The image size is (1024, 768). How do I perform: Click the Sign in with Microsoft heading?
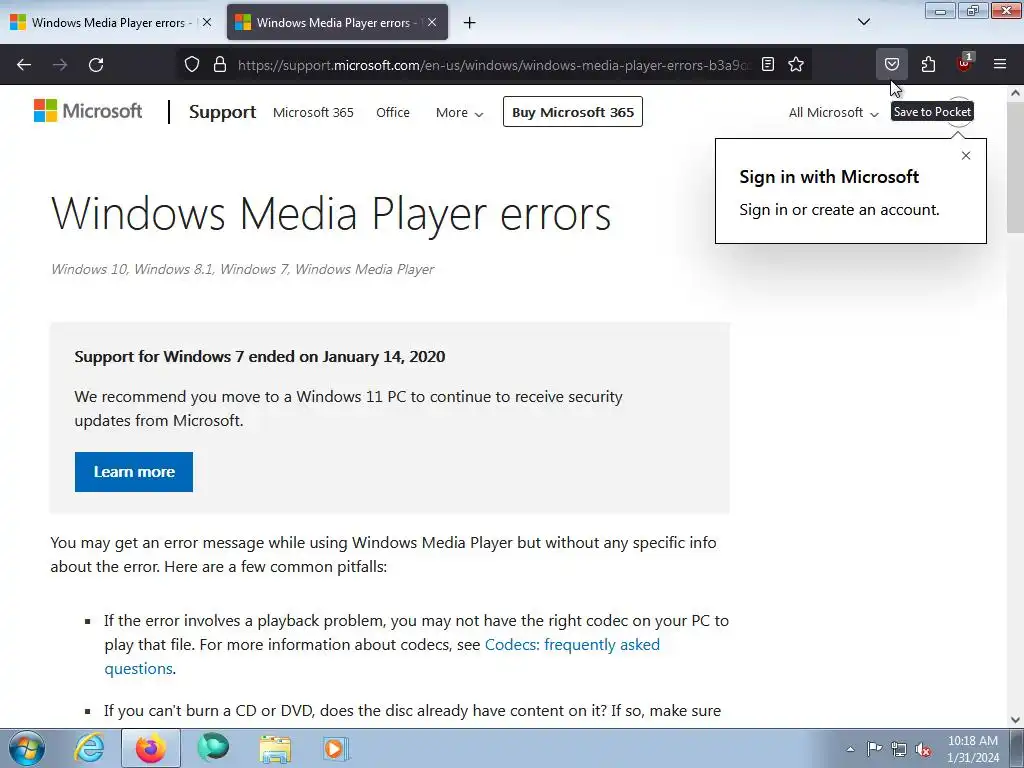click(x=829, y=177)
